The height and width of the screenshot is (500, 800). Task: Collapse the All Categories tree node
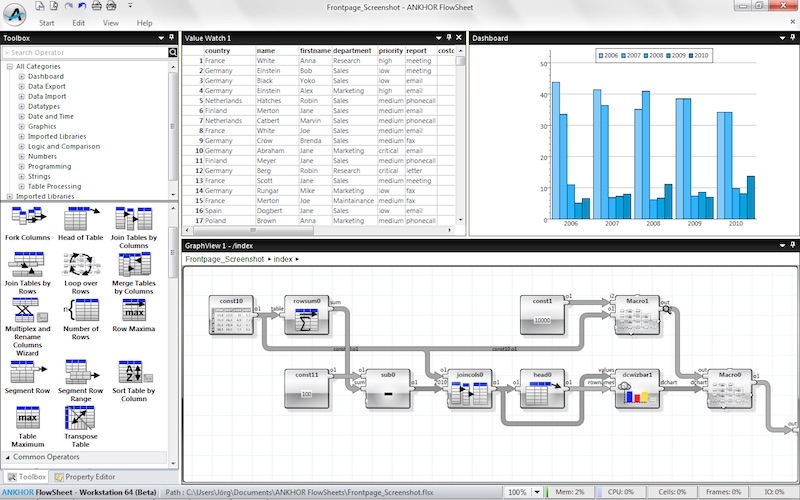point(9,66)
